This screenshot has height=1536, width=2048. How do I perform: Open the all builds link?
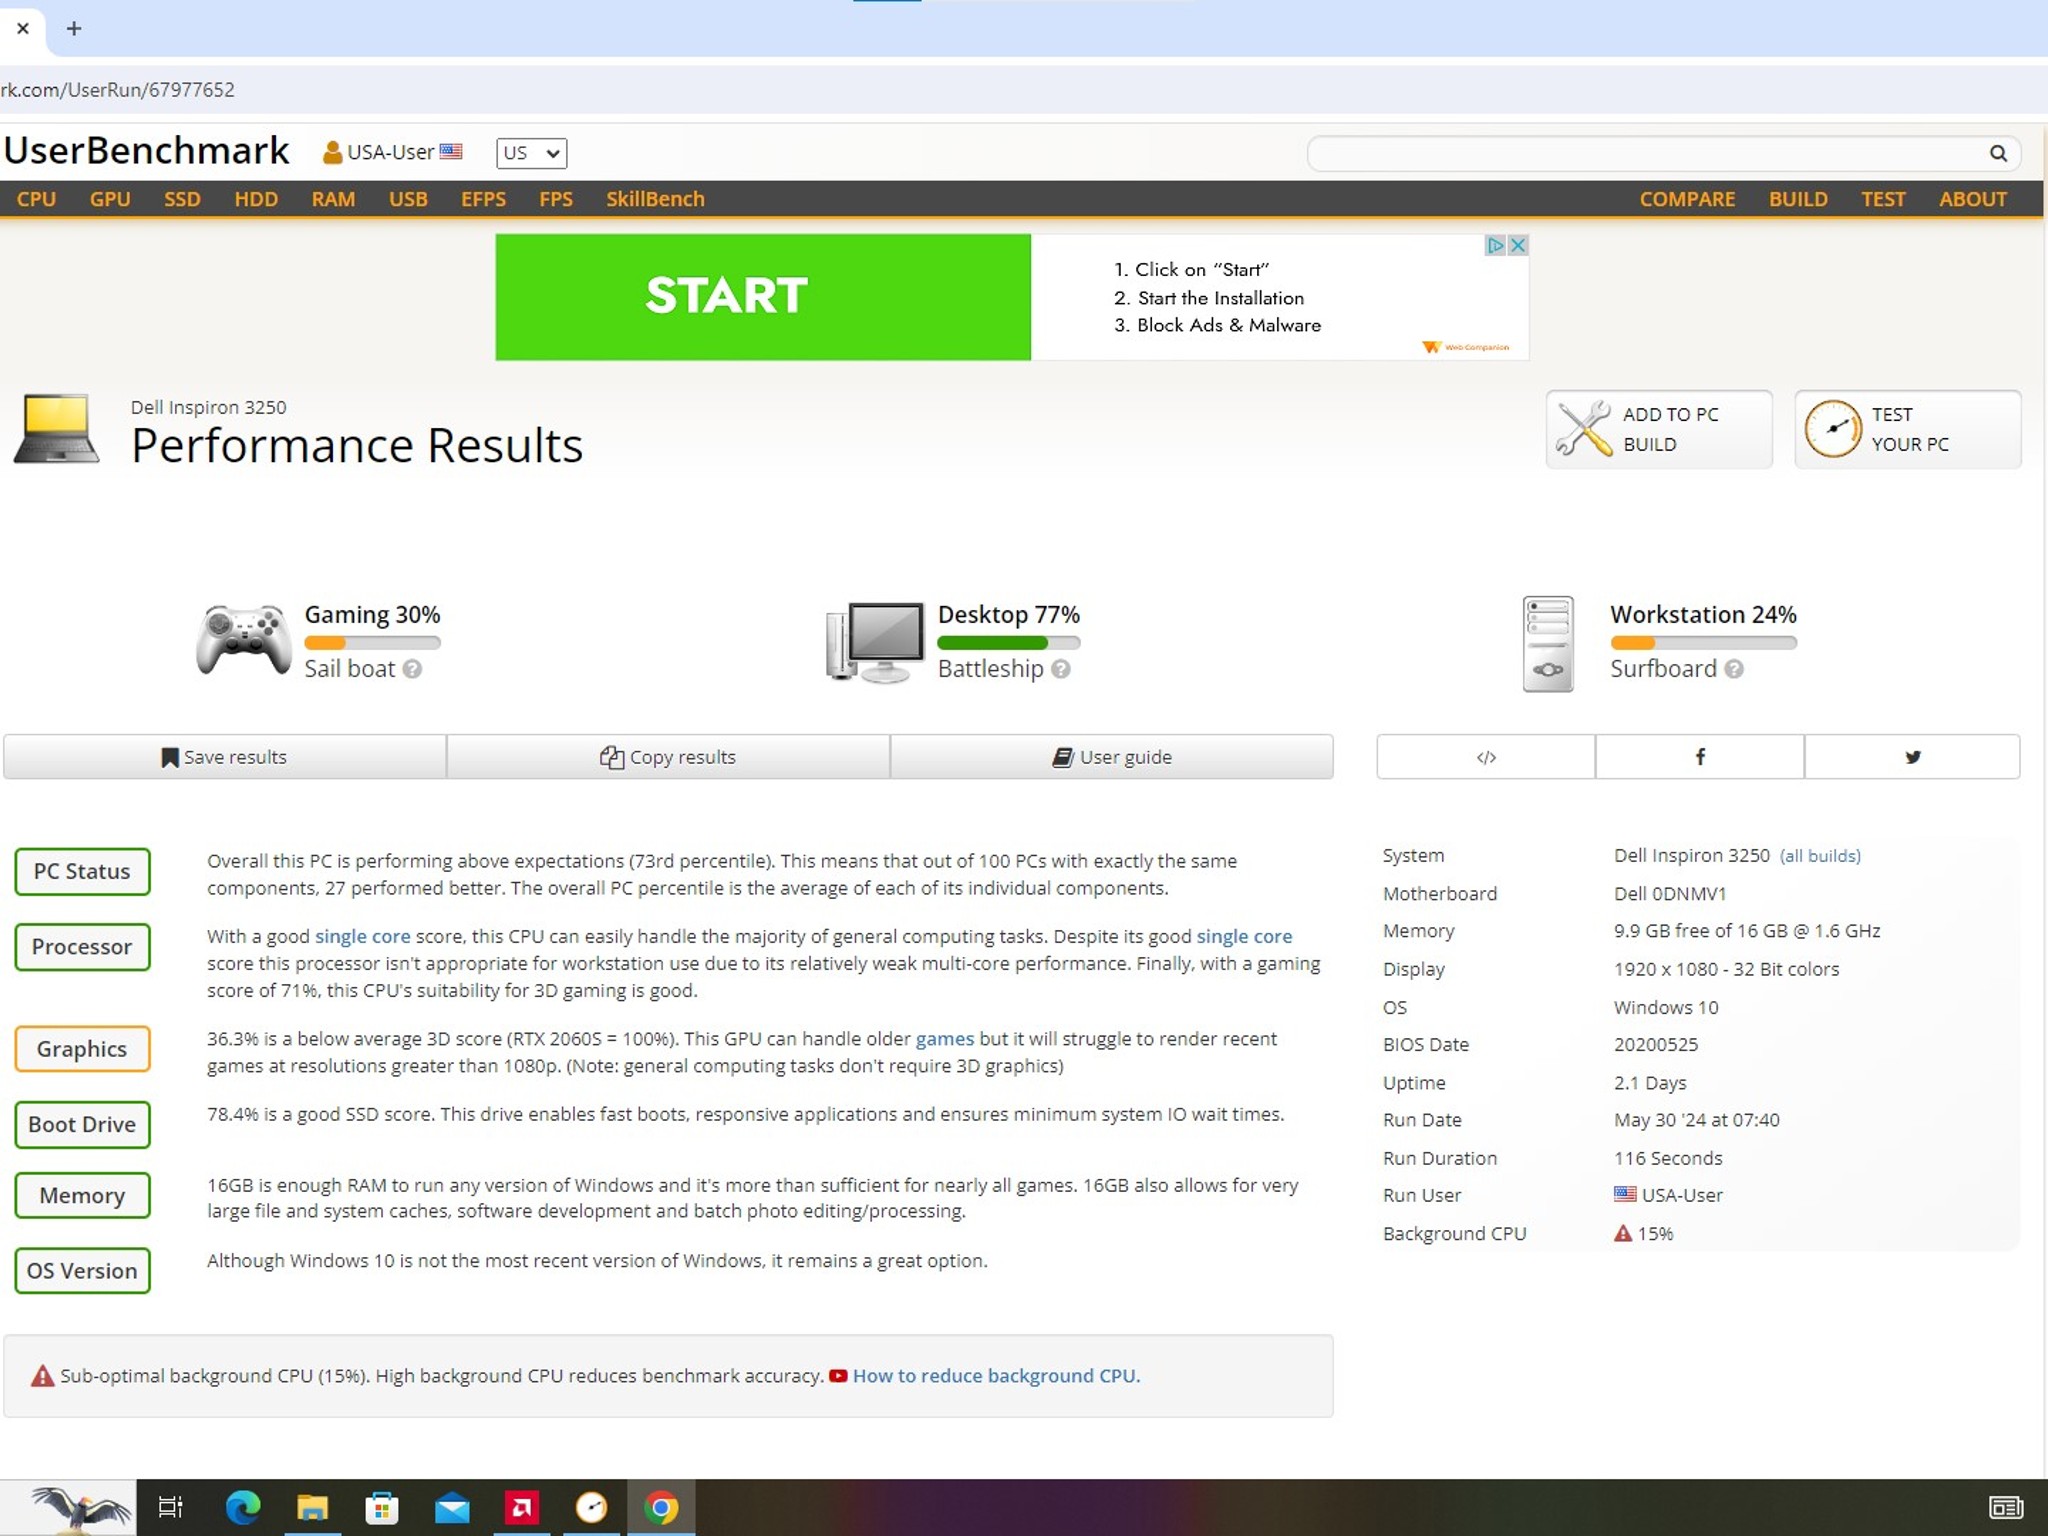coord(1820,856)
